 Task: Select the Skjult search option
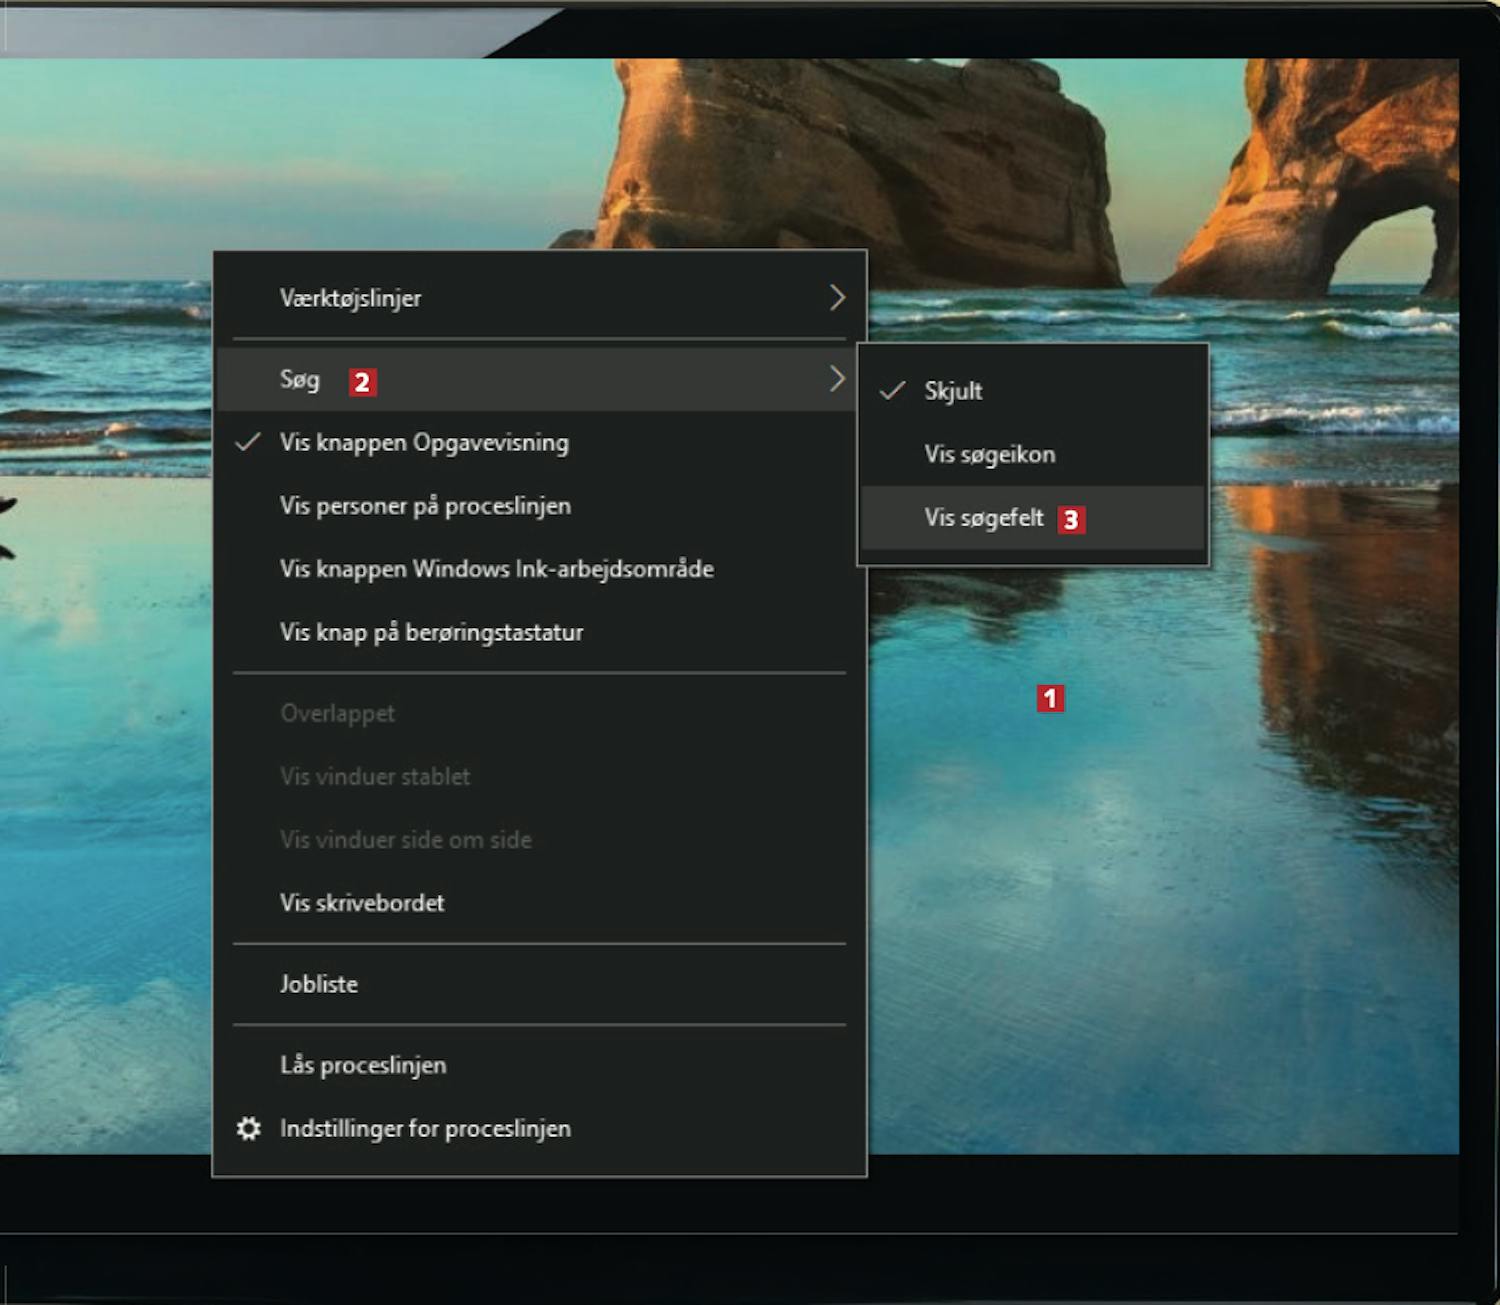[1034, 391]
